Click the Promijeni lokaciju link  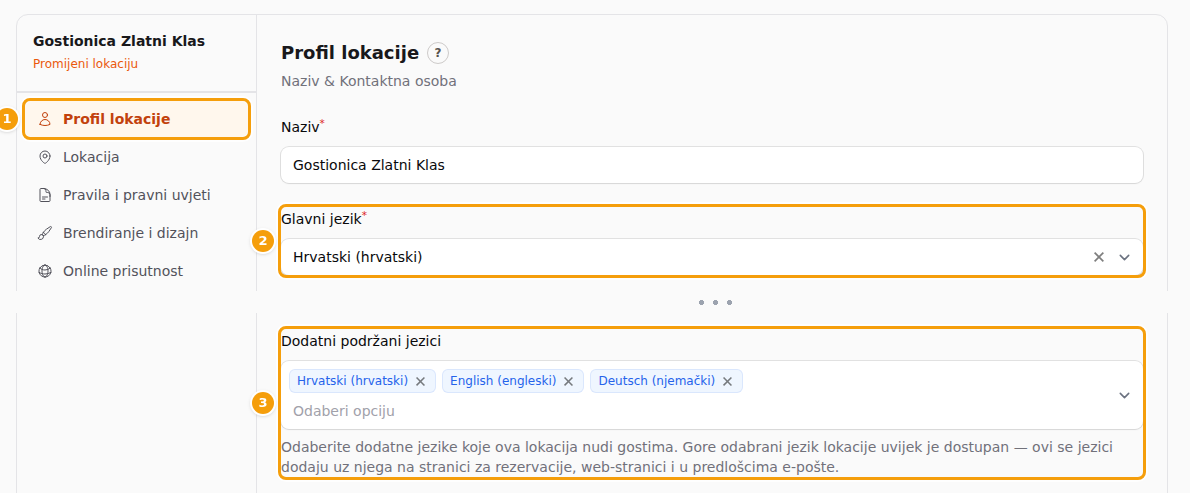pos(85,64)
